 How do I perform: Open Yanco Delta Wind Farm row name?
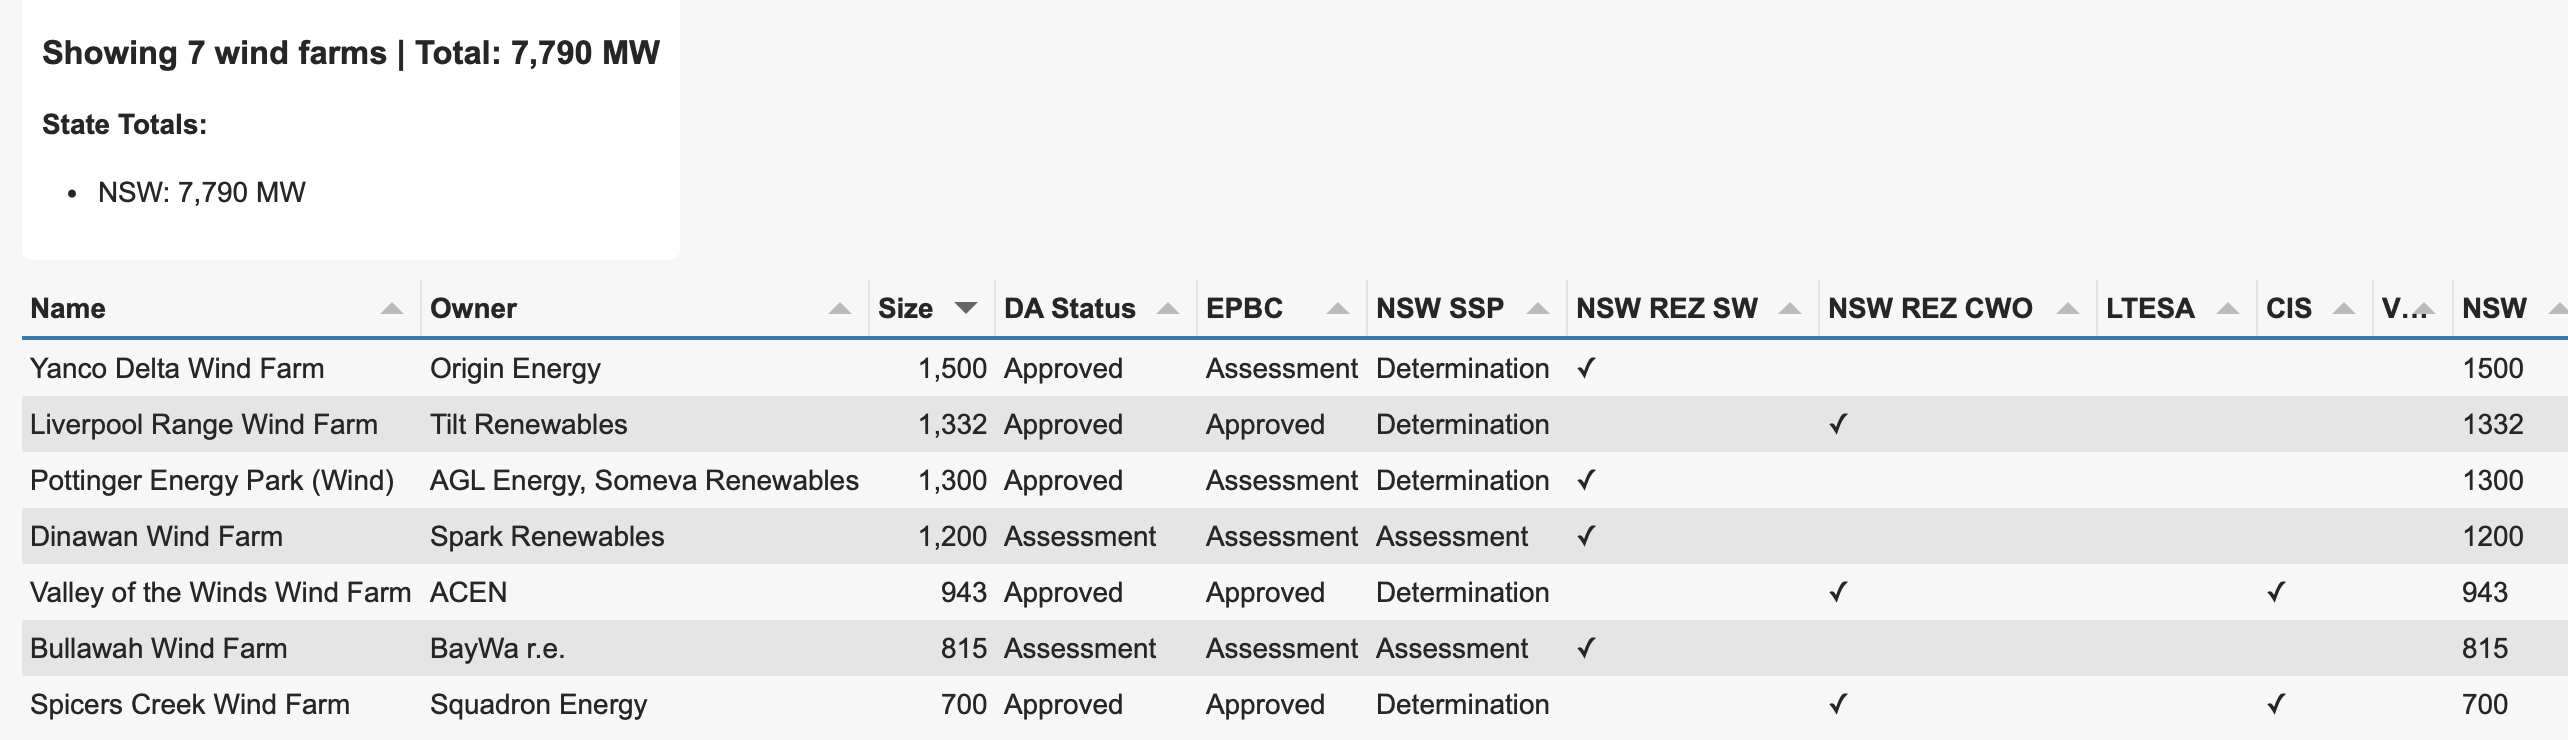pos(177,369)
